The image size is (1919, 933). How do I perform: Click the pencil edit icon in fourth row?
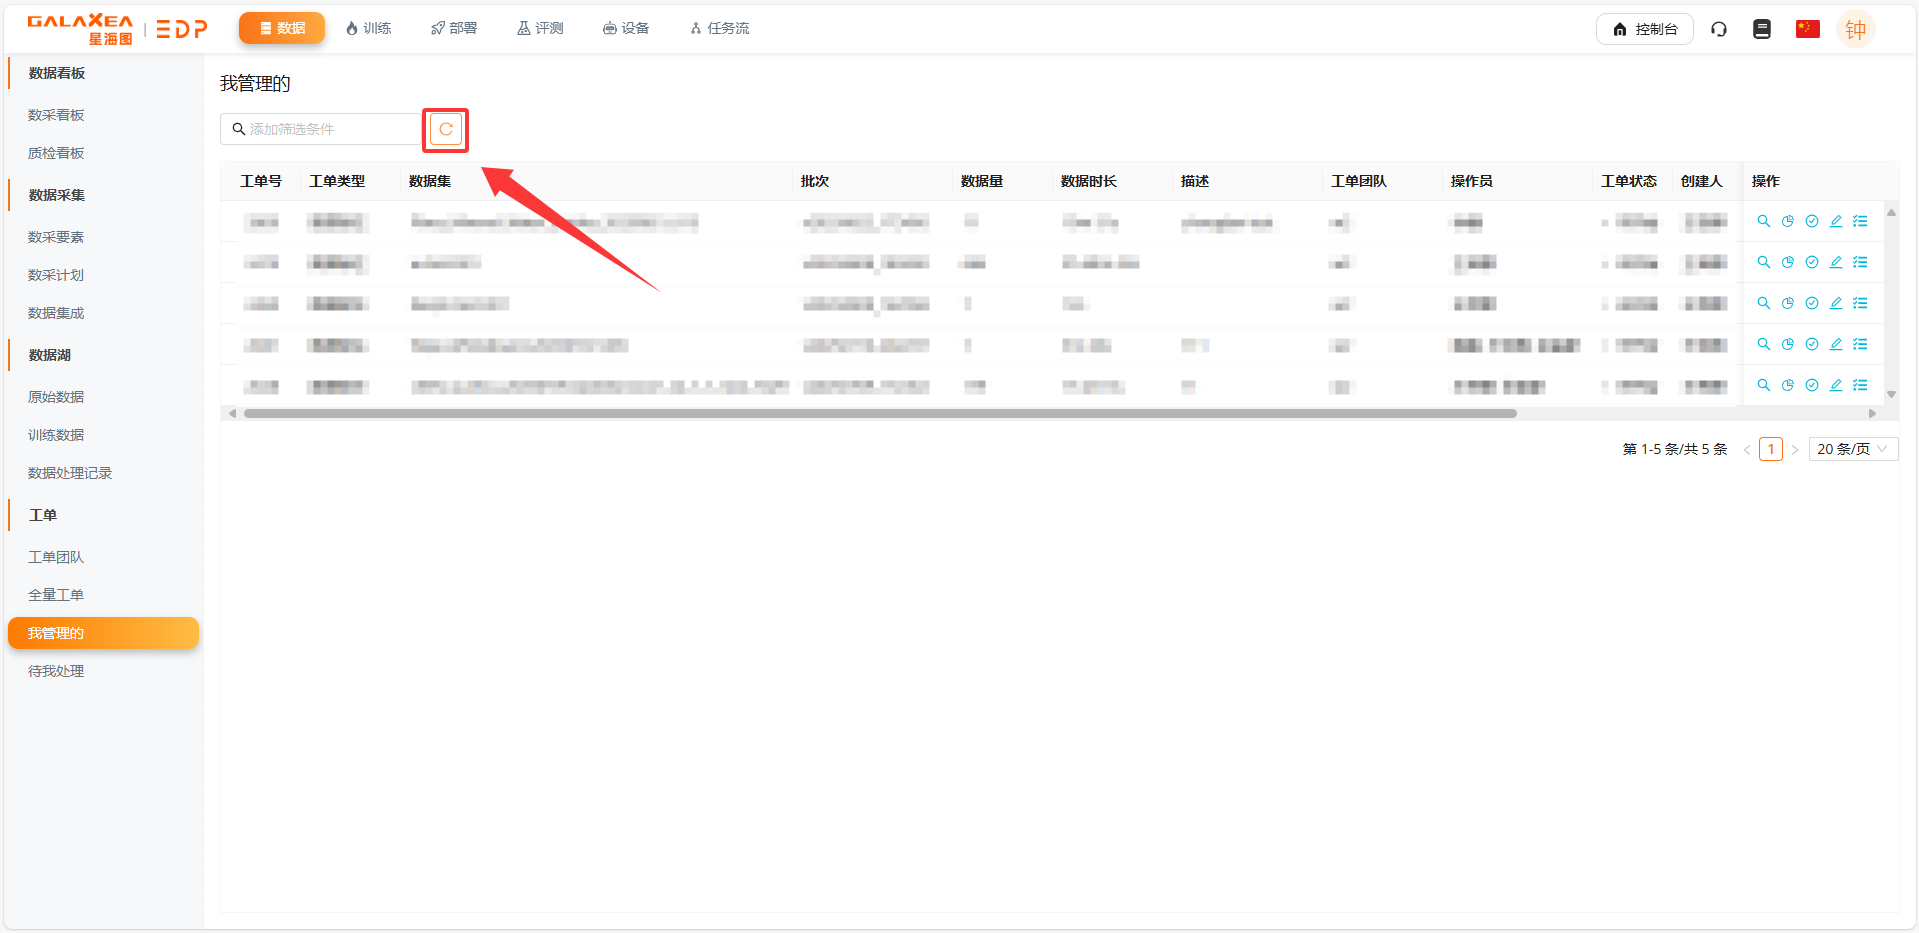click(1835, 344)
